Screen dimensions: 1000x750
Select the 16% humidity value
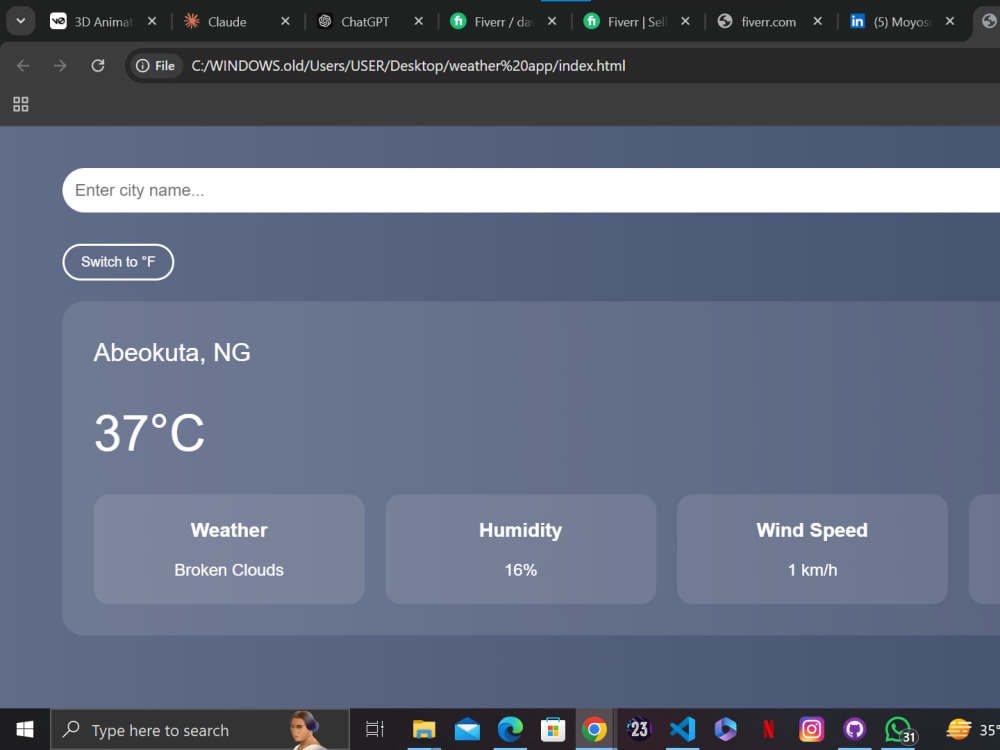(520, 570)
